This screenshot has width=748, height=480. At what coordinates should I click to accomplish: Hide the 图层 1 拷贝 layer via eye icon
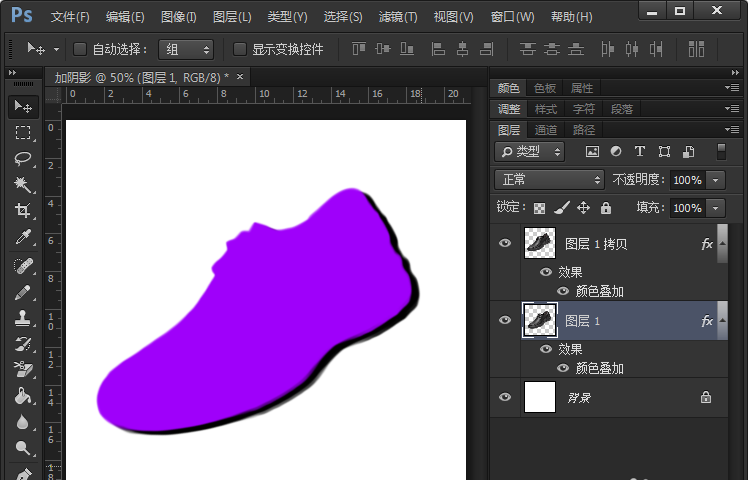point(505,243)
